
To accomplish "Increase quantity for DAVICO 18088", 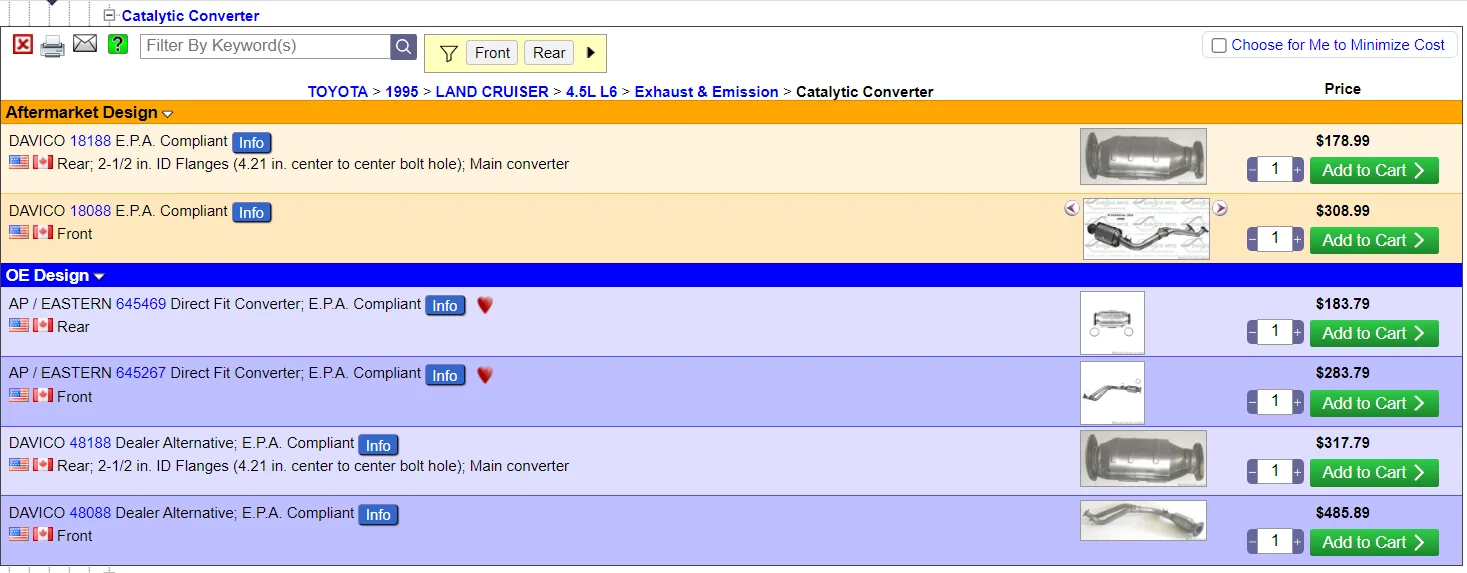I will coord(1298,240).
